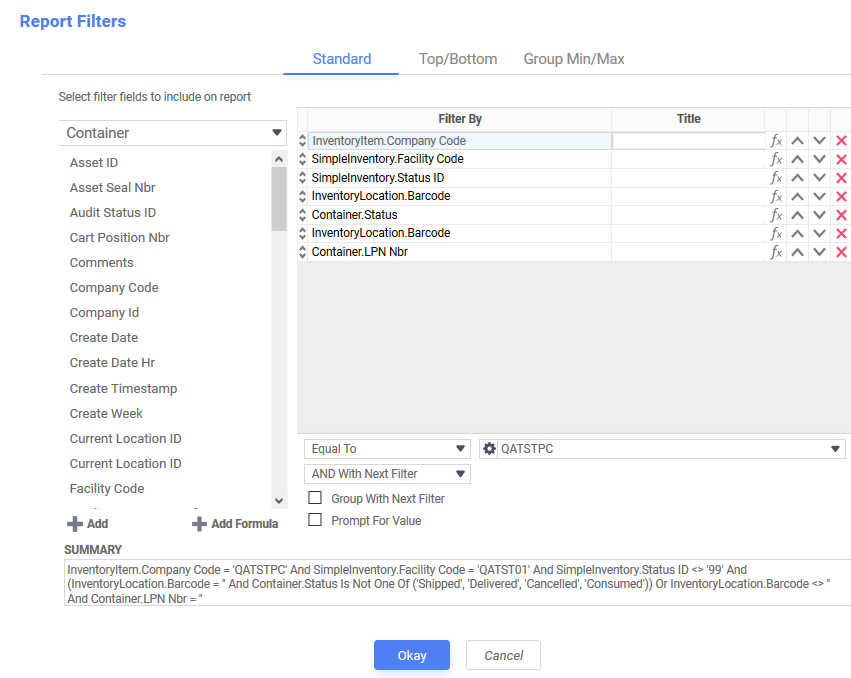Click the plus icon beside Add
The image size is (851, 678).
click(x=76, y=523)
